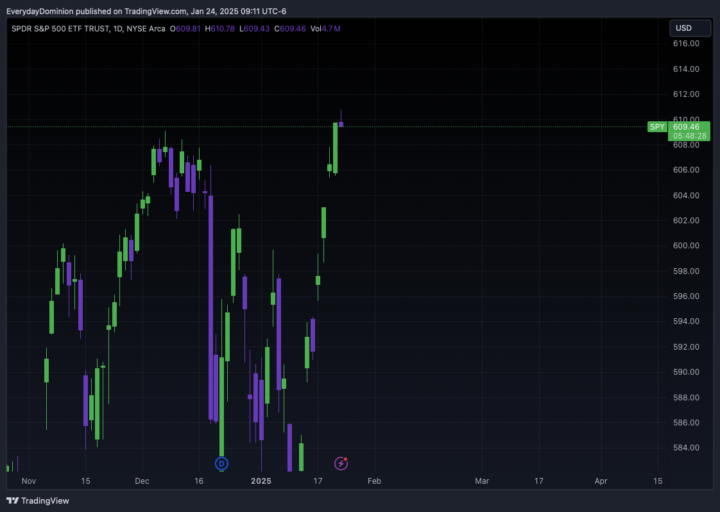Viewport: 720px width, 512px height.
Task: Click the 584.00 price axis label
Action: pyautogui.click(x=686, y=448)
